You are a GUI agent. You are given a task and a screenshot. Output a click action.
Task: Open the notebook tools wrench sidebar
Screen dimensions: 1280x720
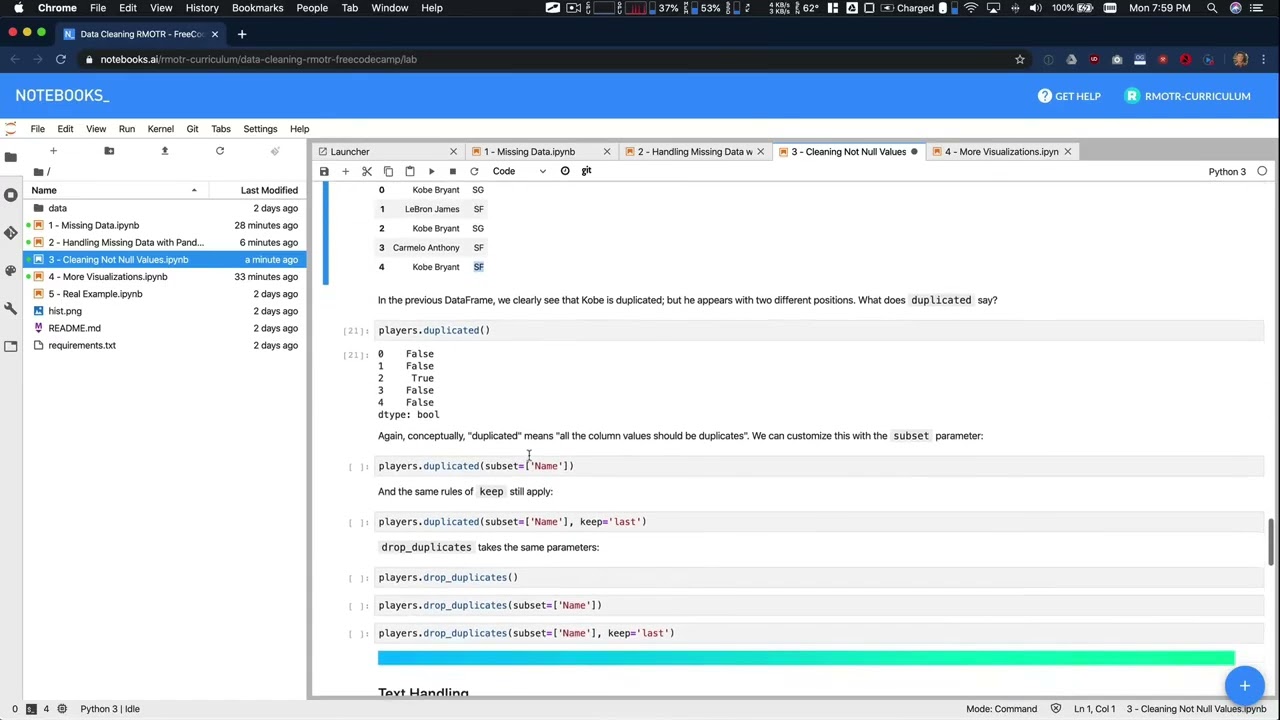pos(11,308)
